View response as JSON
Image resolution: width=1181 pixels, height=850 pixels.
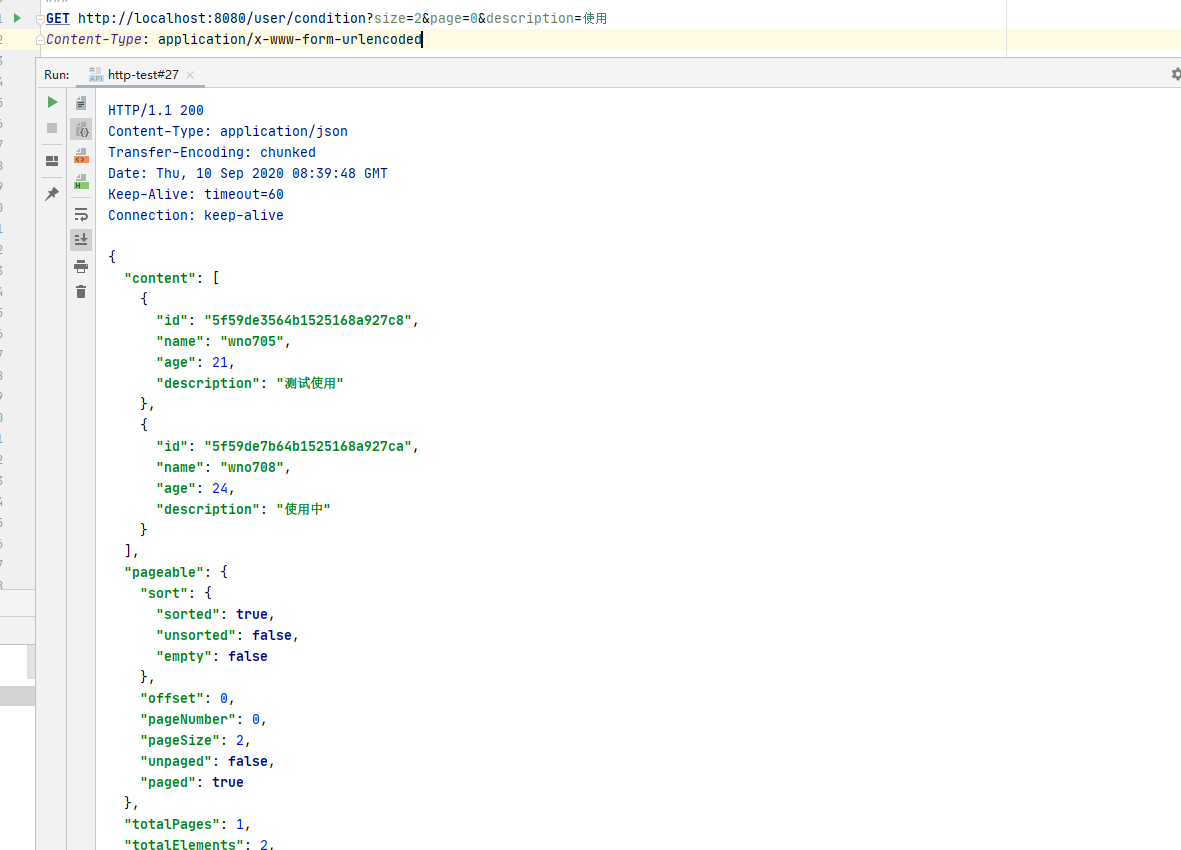pos(81,129)
